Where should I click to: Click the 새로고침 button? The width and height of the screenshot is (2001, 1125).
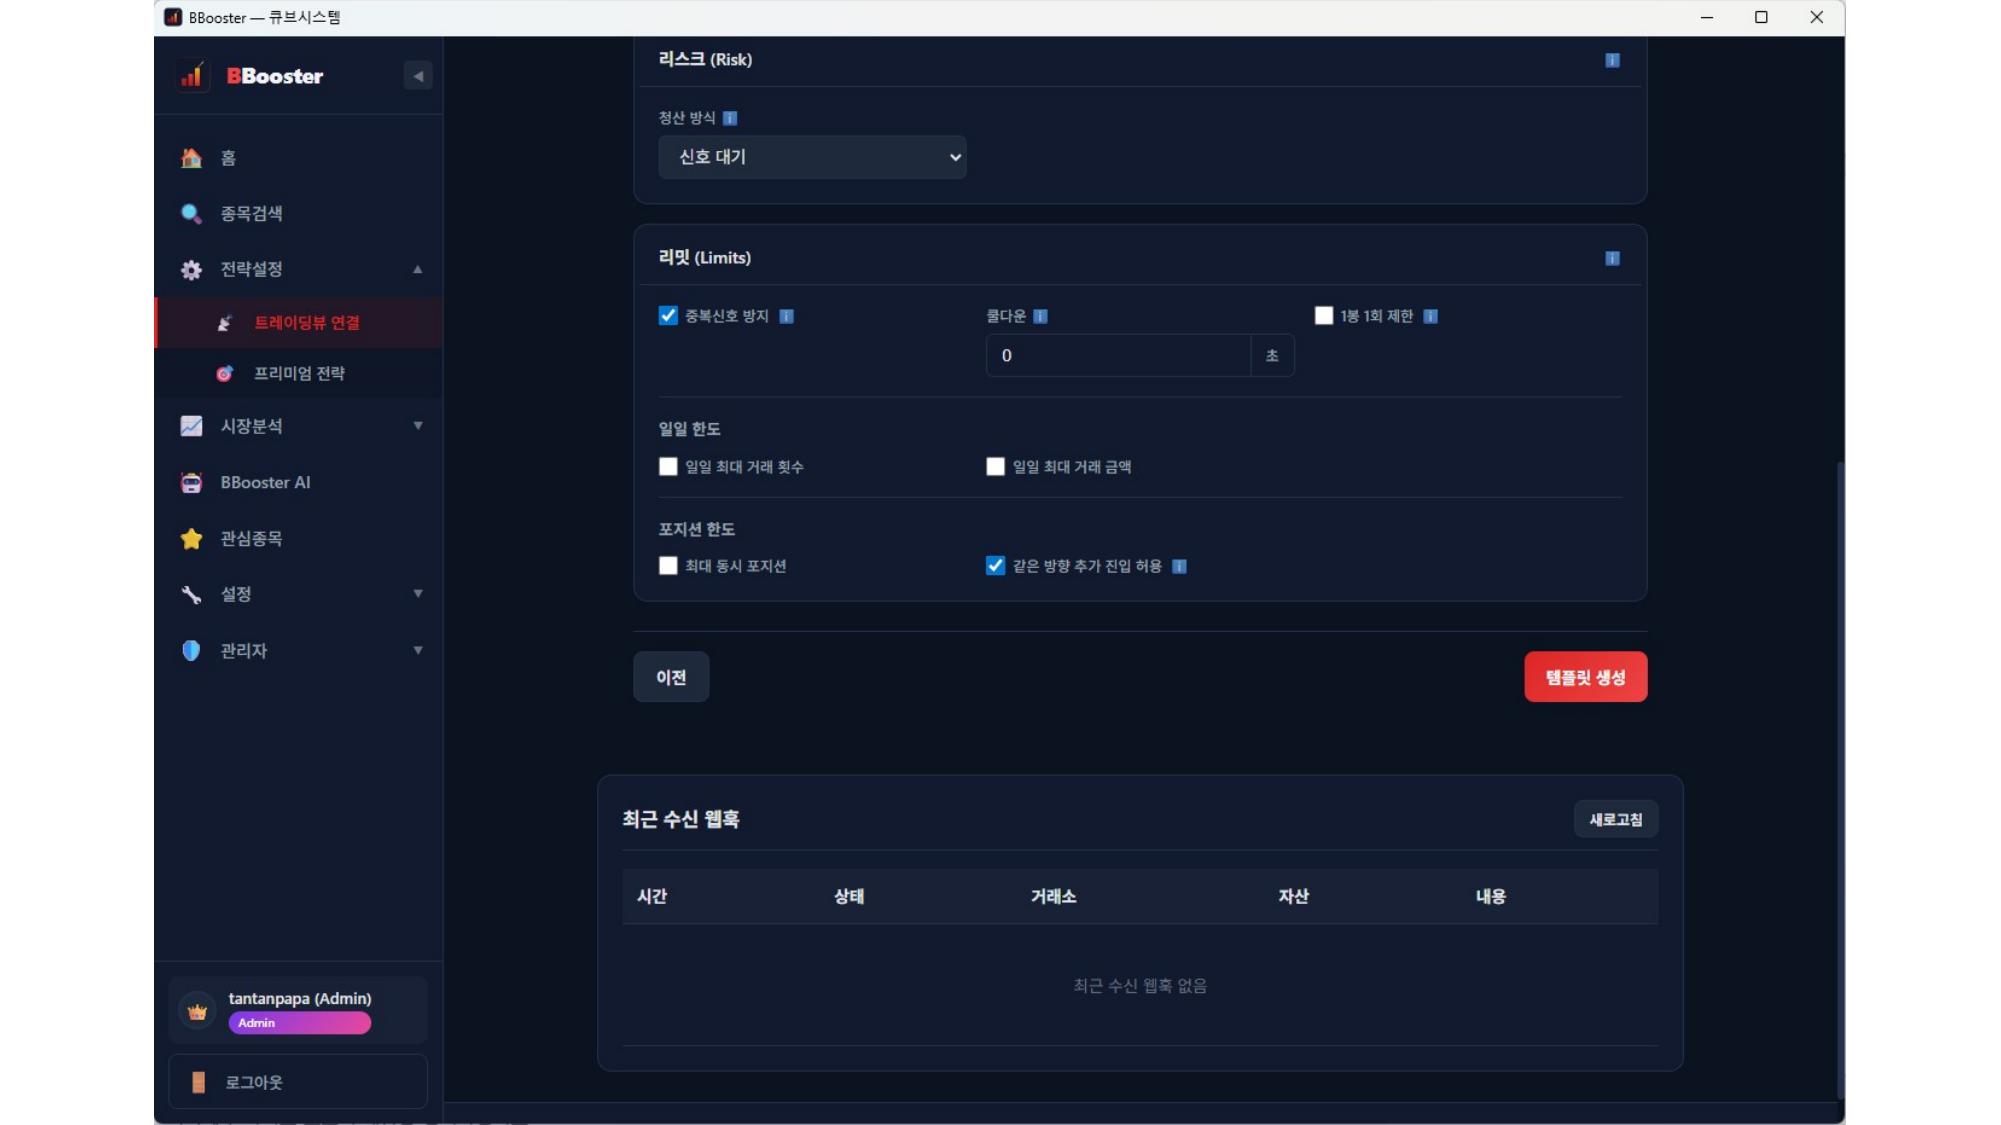(1615, 819)
